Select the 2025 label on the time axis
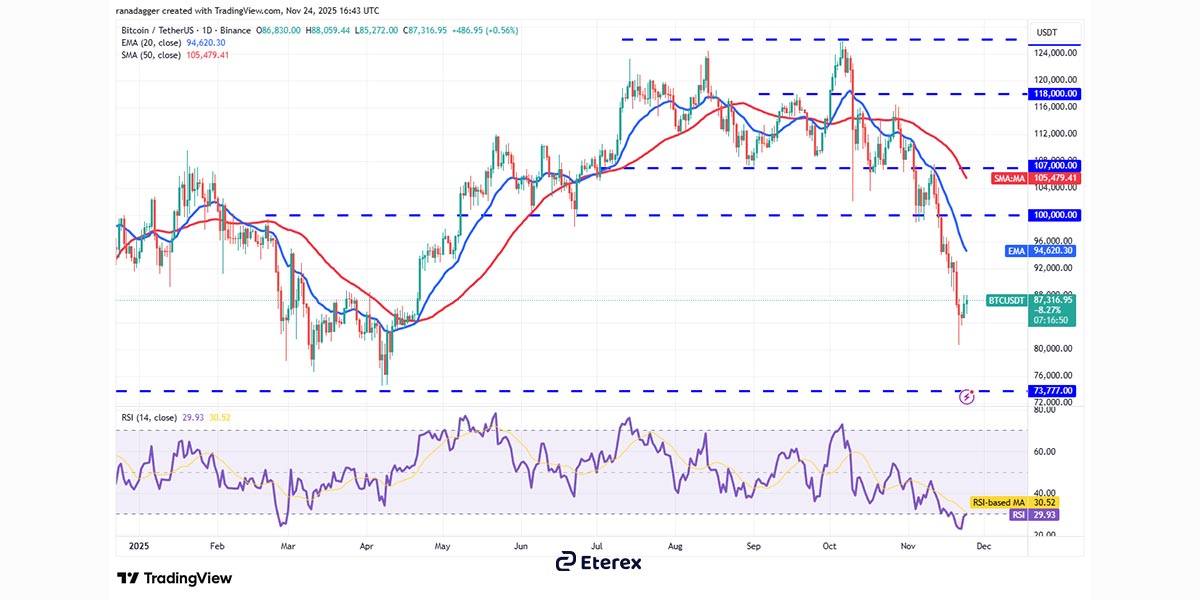The width and height of the screenshot is (1200, 600). [138, 547]
